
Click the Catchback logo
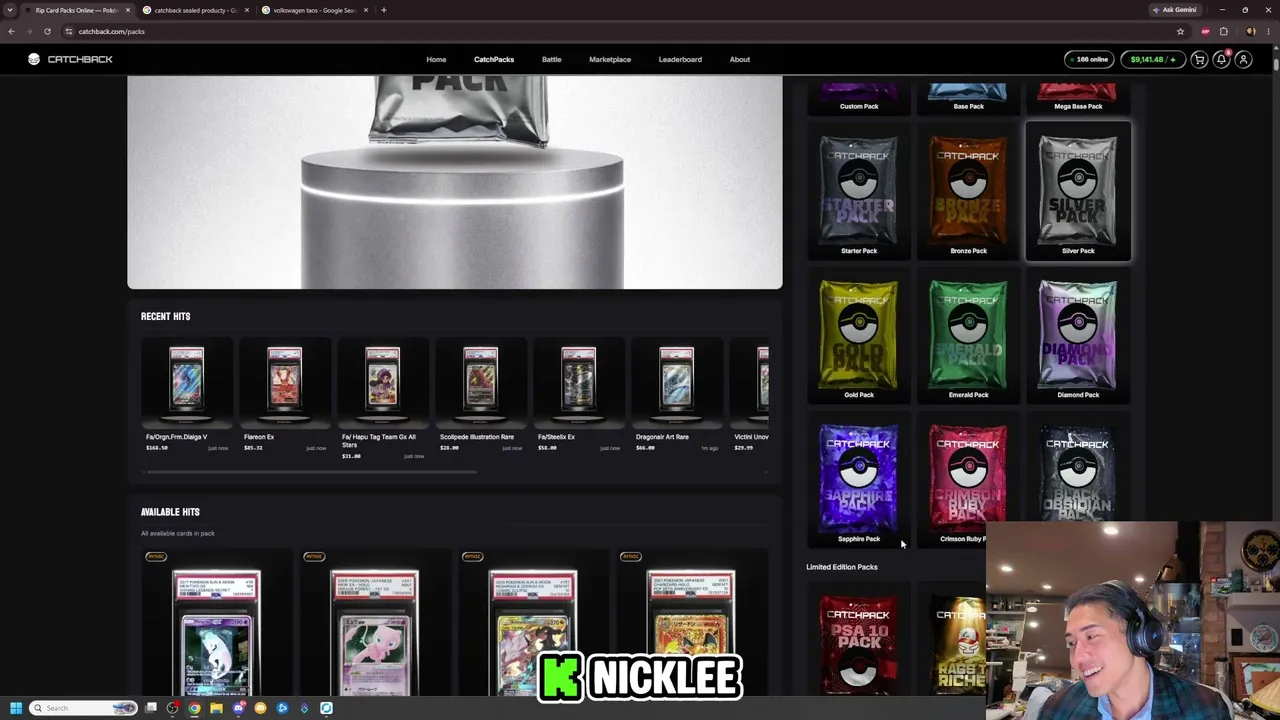pyautogui.click(x=70, y=59)
